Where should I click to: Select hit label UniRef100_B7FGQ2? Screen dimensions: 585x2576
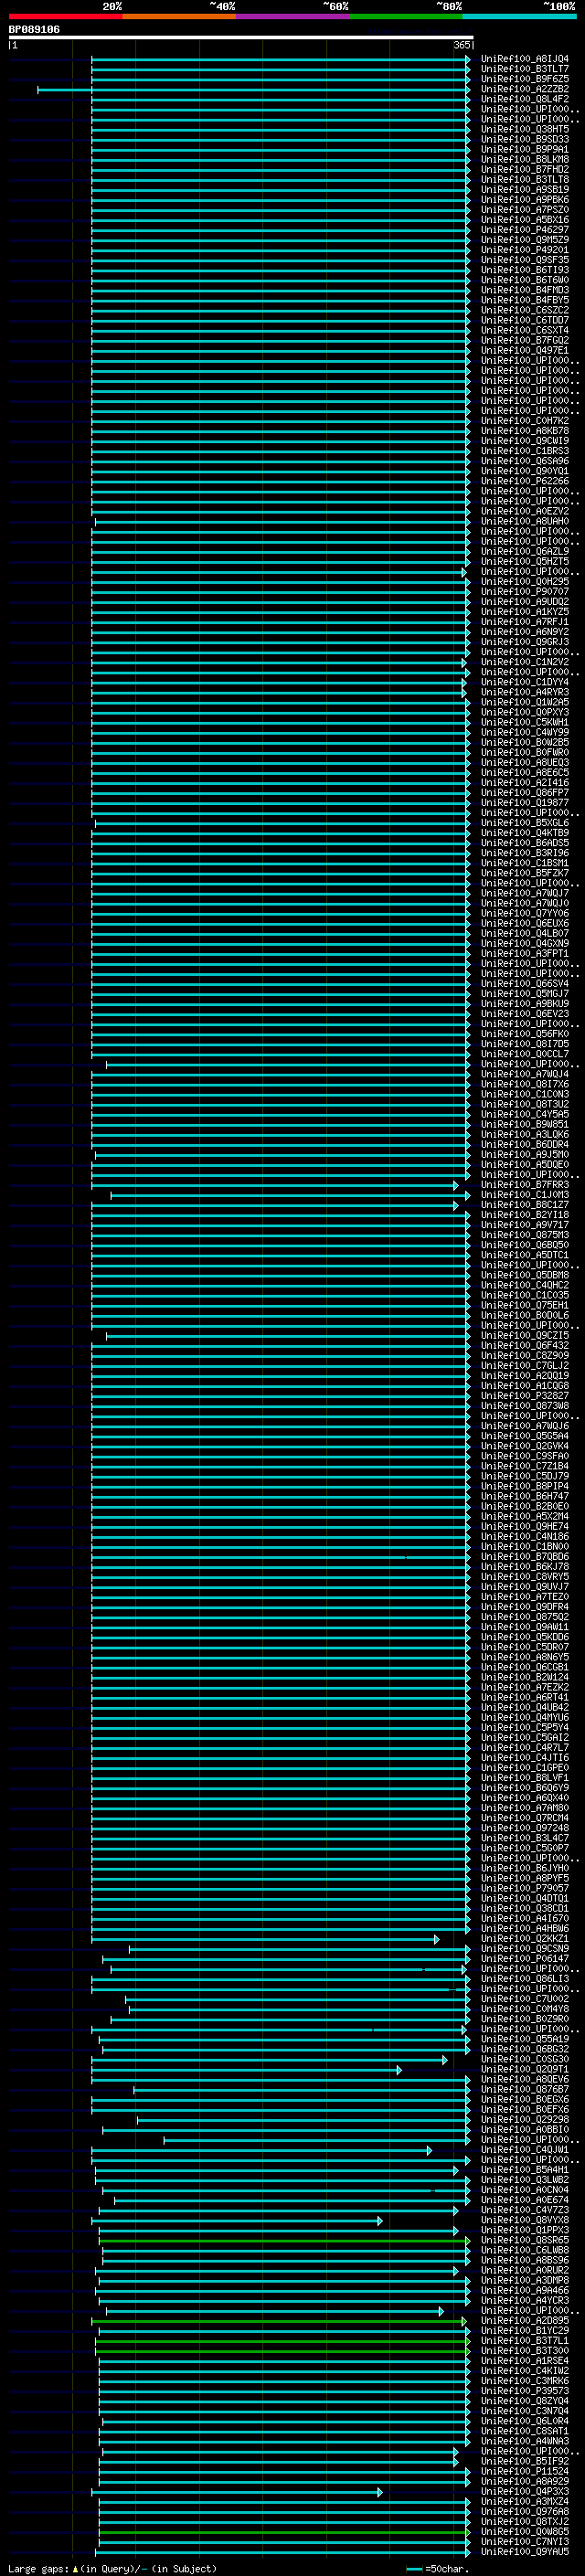pos(525,340)
